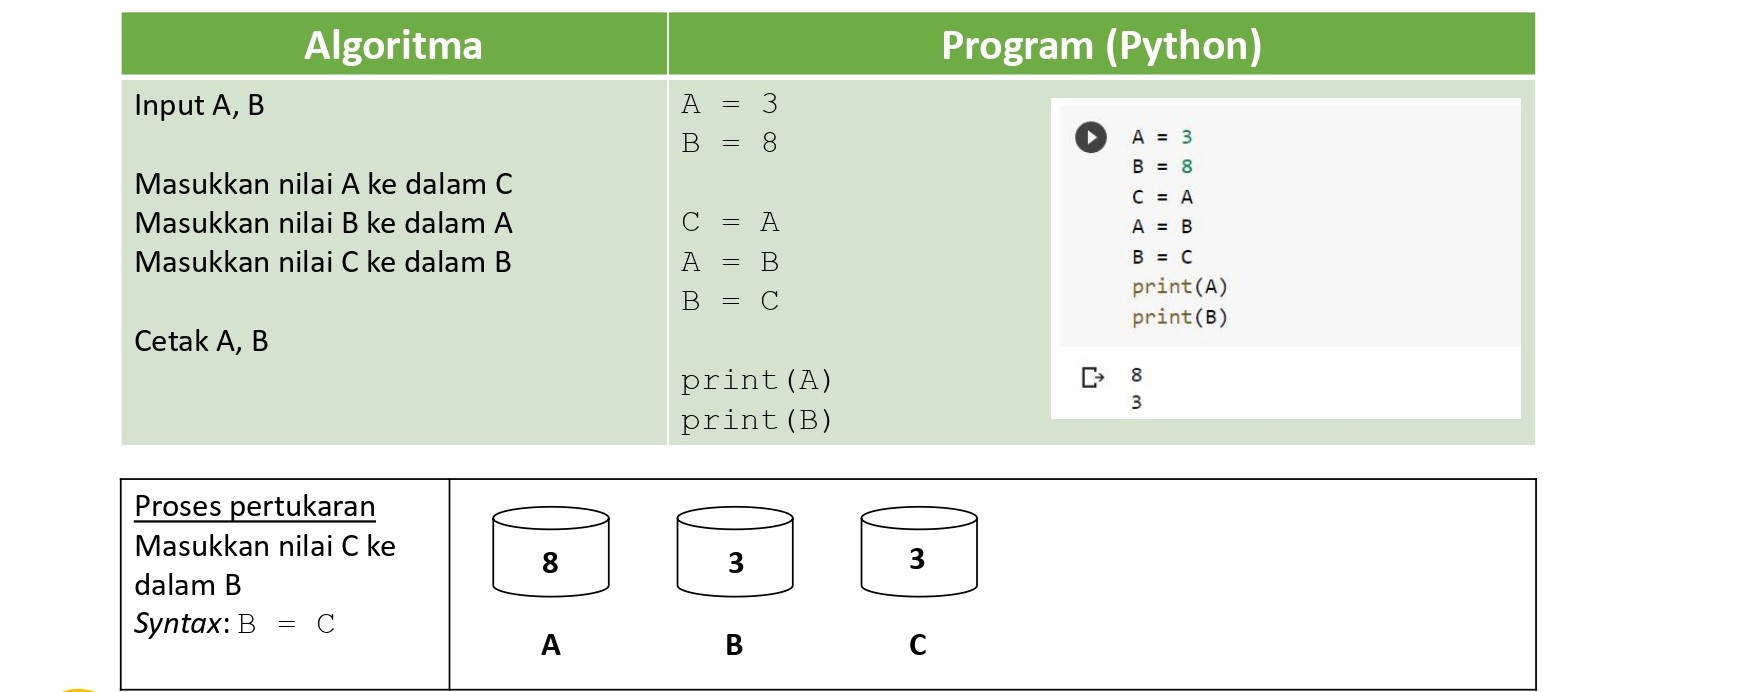Click the A = 3 line in Colab cell
The width and height of the screenshot is (1754, 692).
tap(1162, 137)
